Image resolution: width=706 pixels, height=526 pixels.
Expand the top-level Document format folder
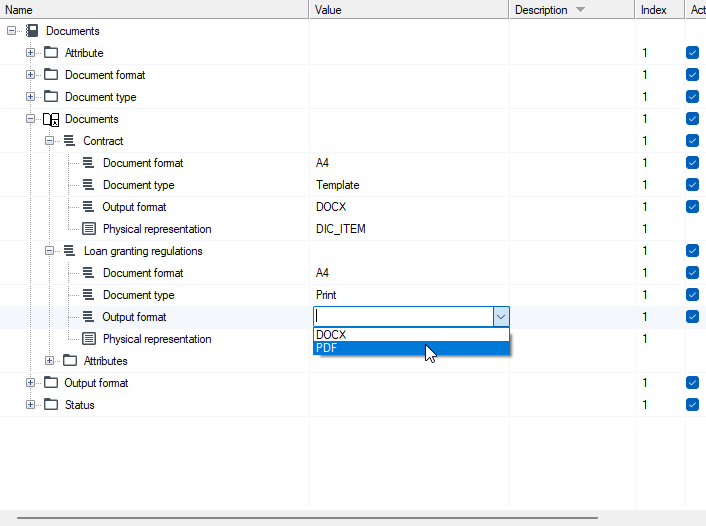click(30, 74)
